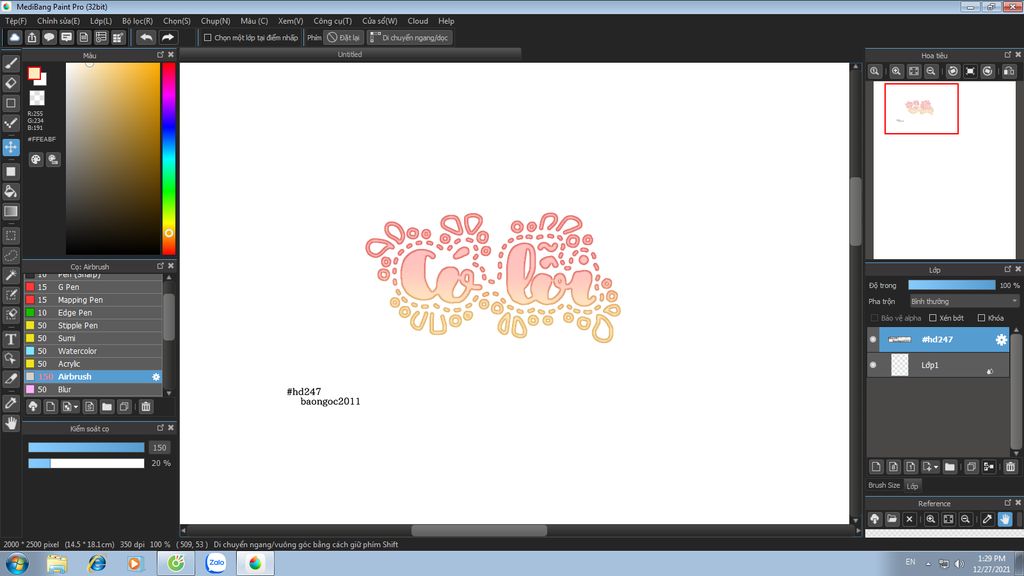Open the Công cụ(T) menu
The height and width of the screenshot is (576, 1024).
(332, 21)
